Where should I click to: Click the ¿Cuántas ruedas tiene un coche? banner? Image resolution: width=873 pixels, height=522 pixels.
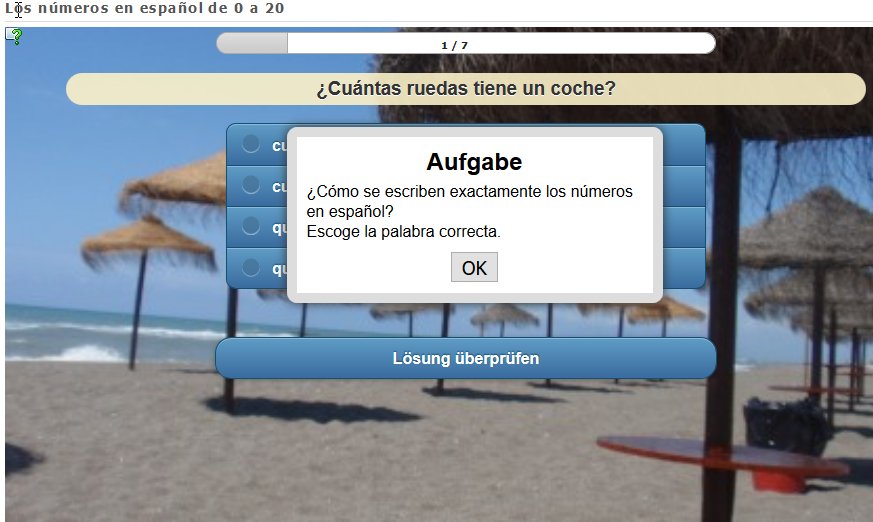[x=465, y=89]
